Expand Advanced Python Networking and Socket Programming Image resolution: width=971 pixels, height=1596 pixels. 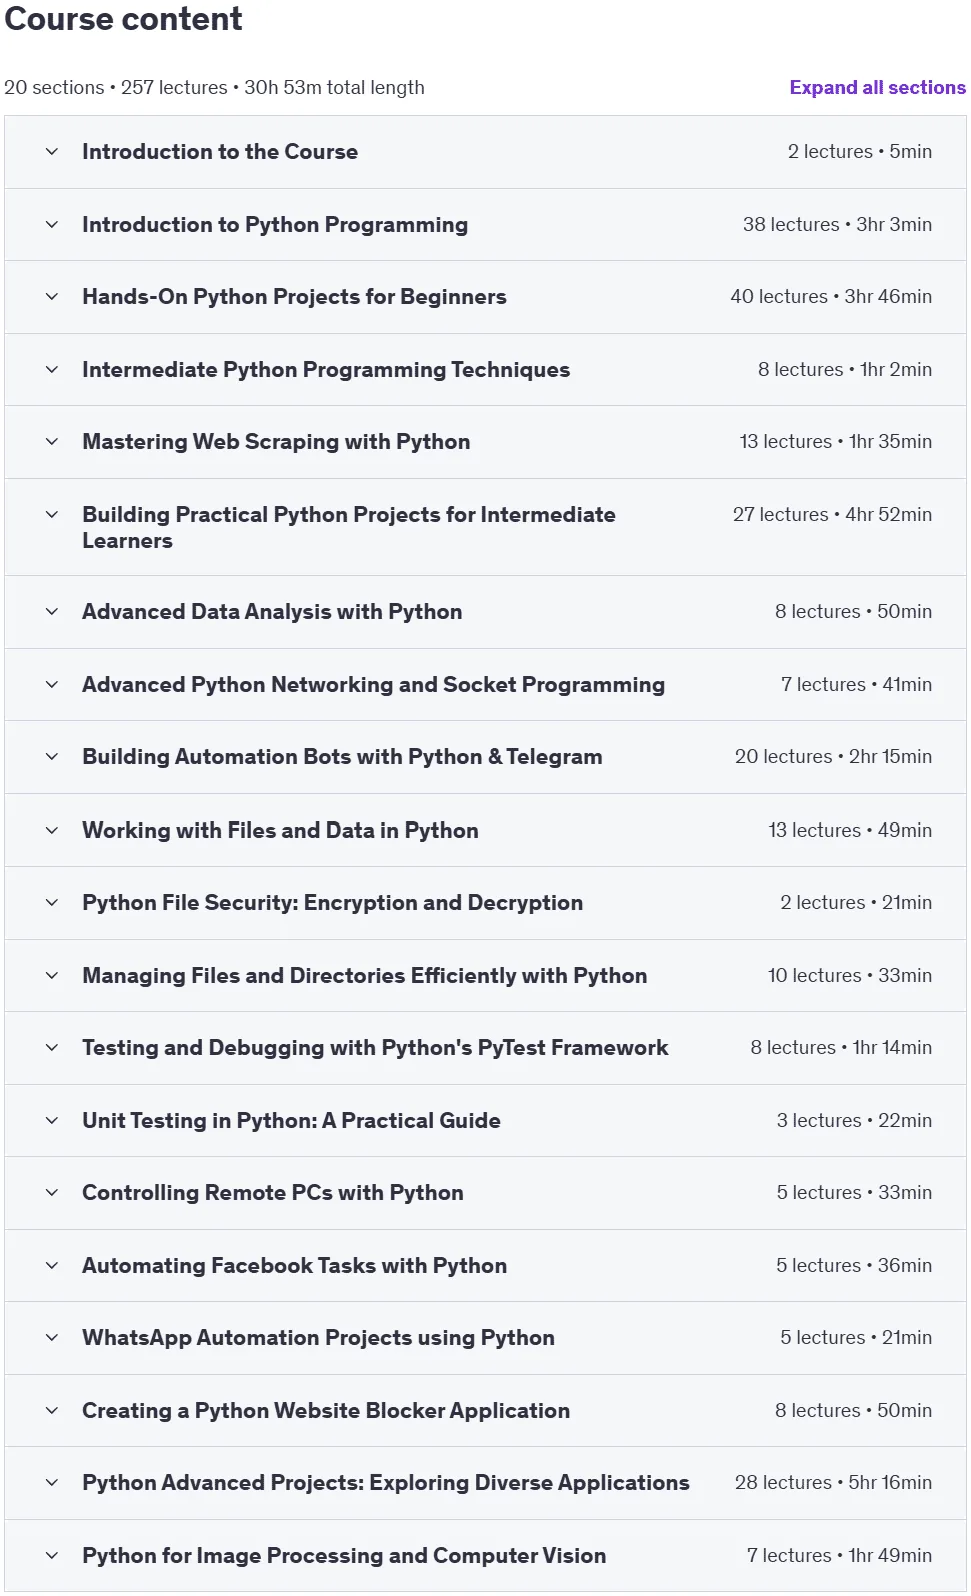(x=485, y=685)
